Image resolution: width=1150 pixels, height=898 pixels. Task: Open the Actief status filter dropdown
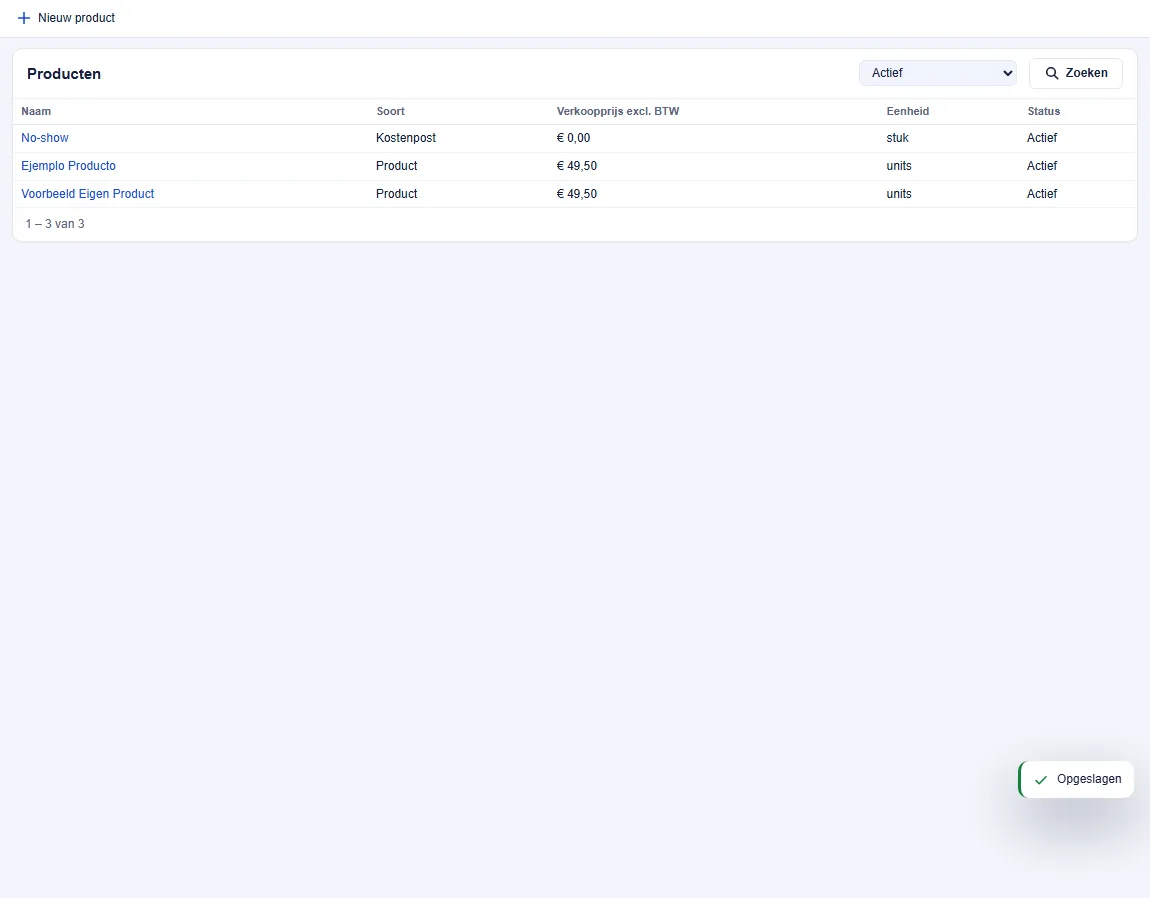pyautogui.click(x=937, y=73)
